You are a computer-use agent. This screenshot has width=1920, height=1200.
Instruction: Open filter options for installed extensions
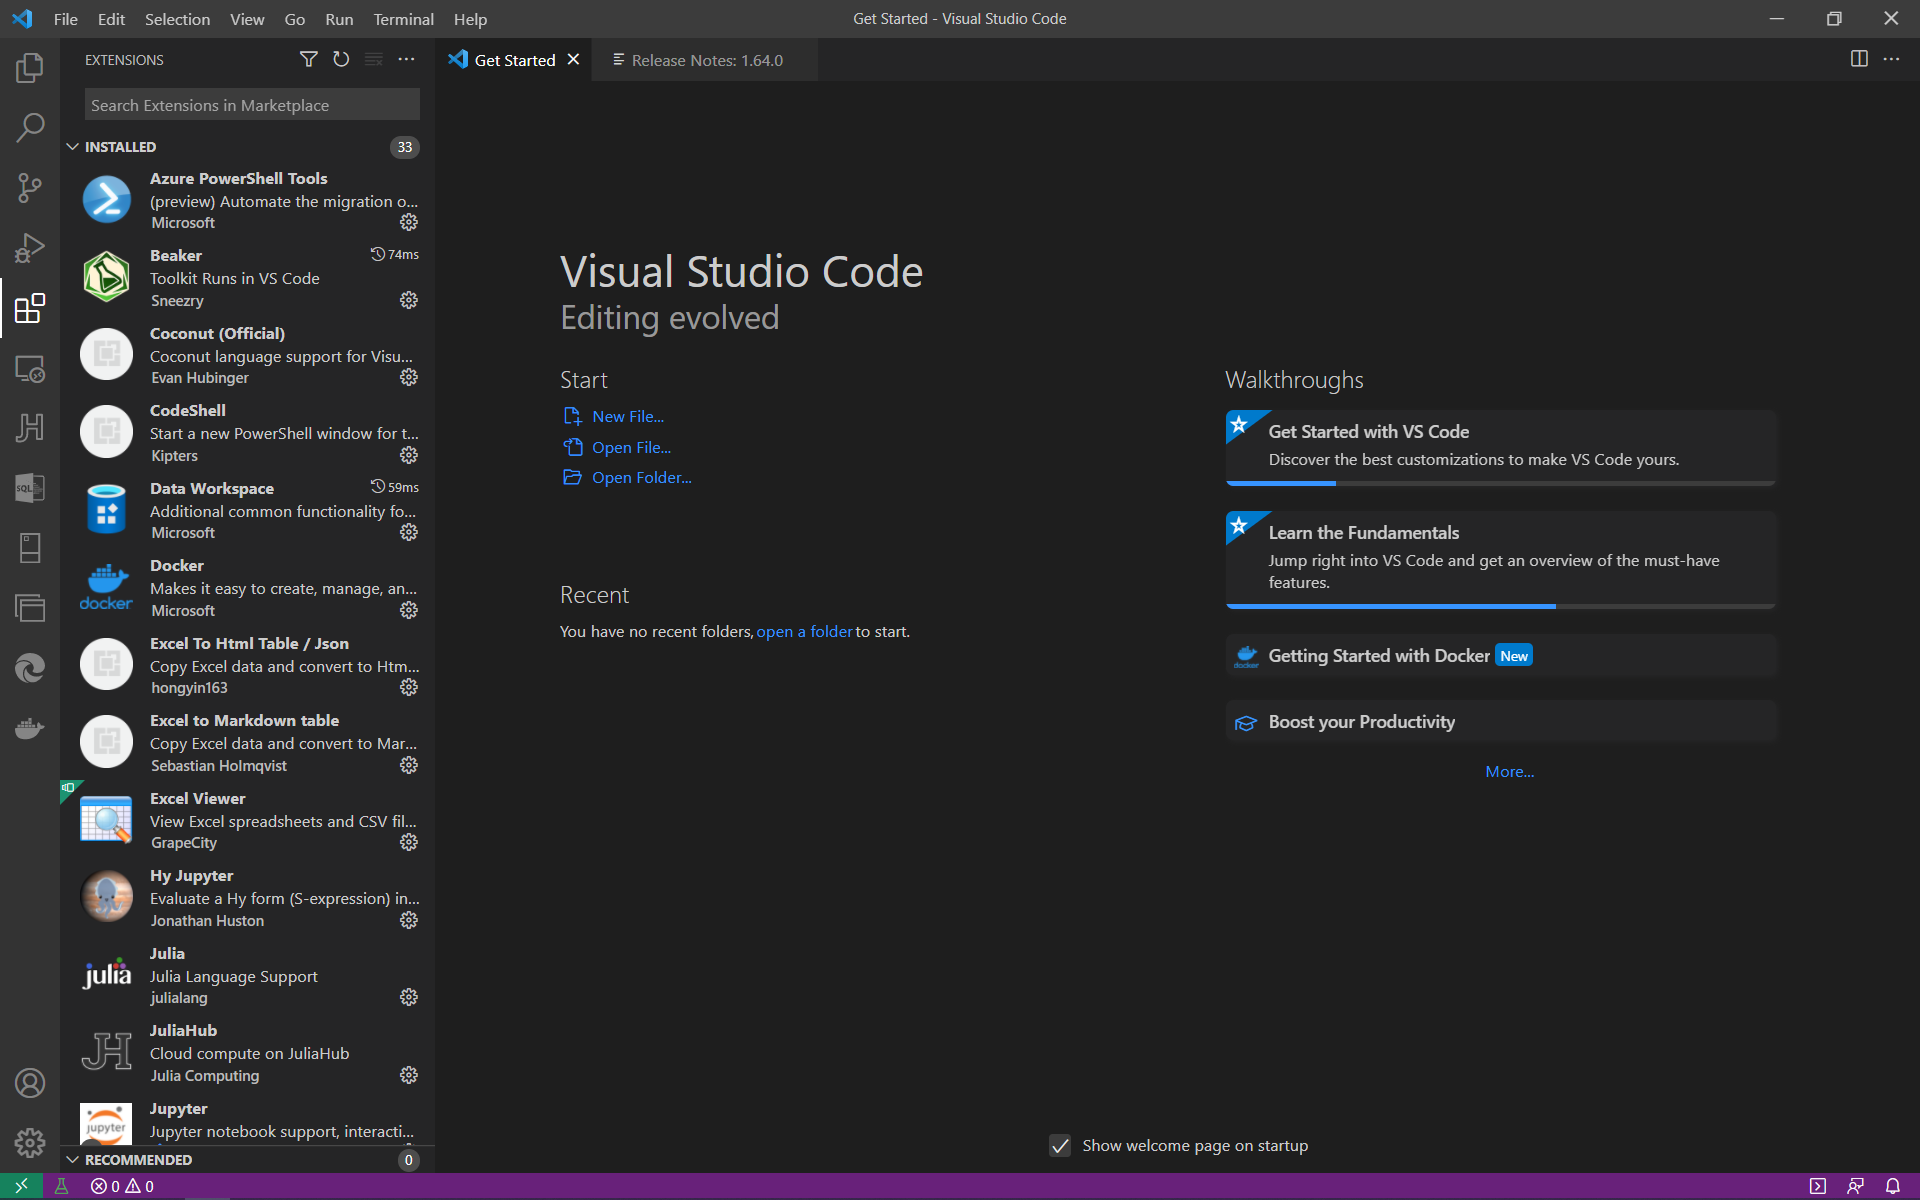point(308,59)
